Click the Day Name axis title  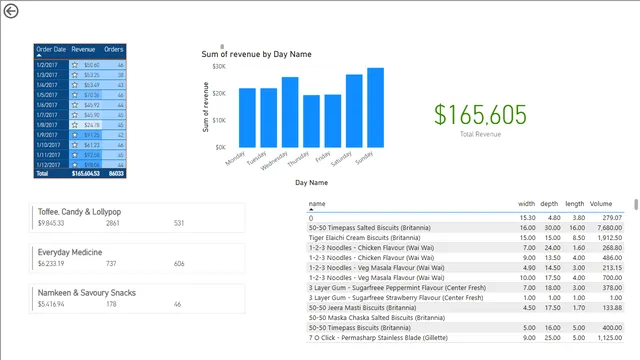(311, 182)
